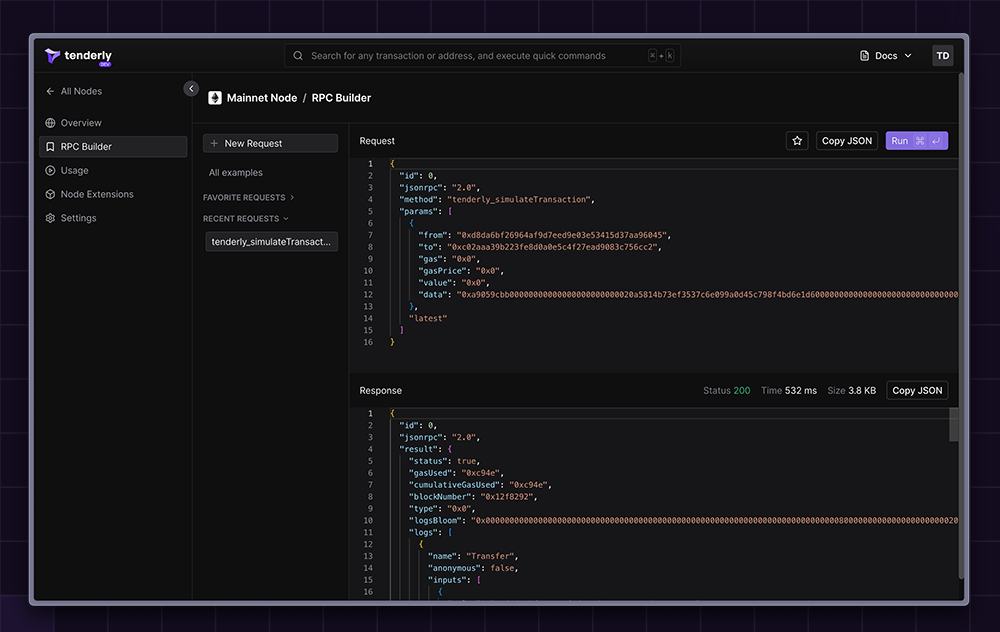Collapse the Recent Requests section

tap(246, 219)
